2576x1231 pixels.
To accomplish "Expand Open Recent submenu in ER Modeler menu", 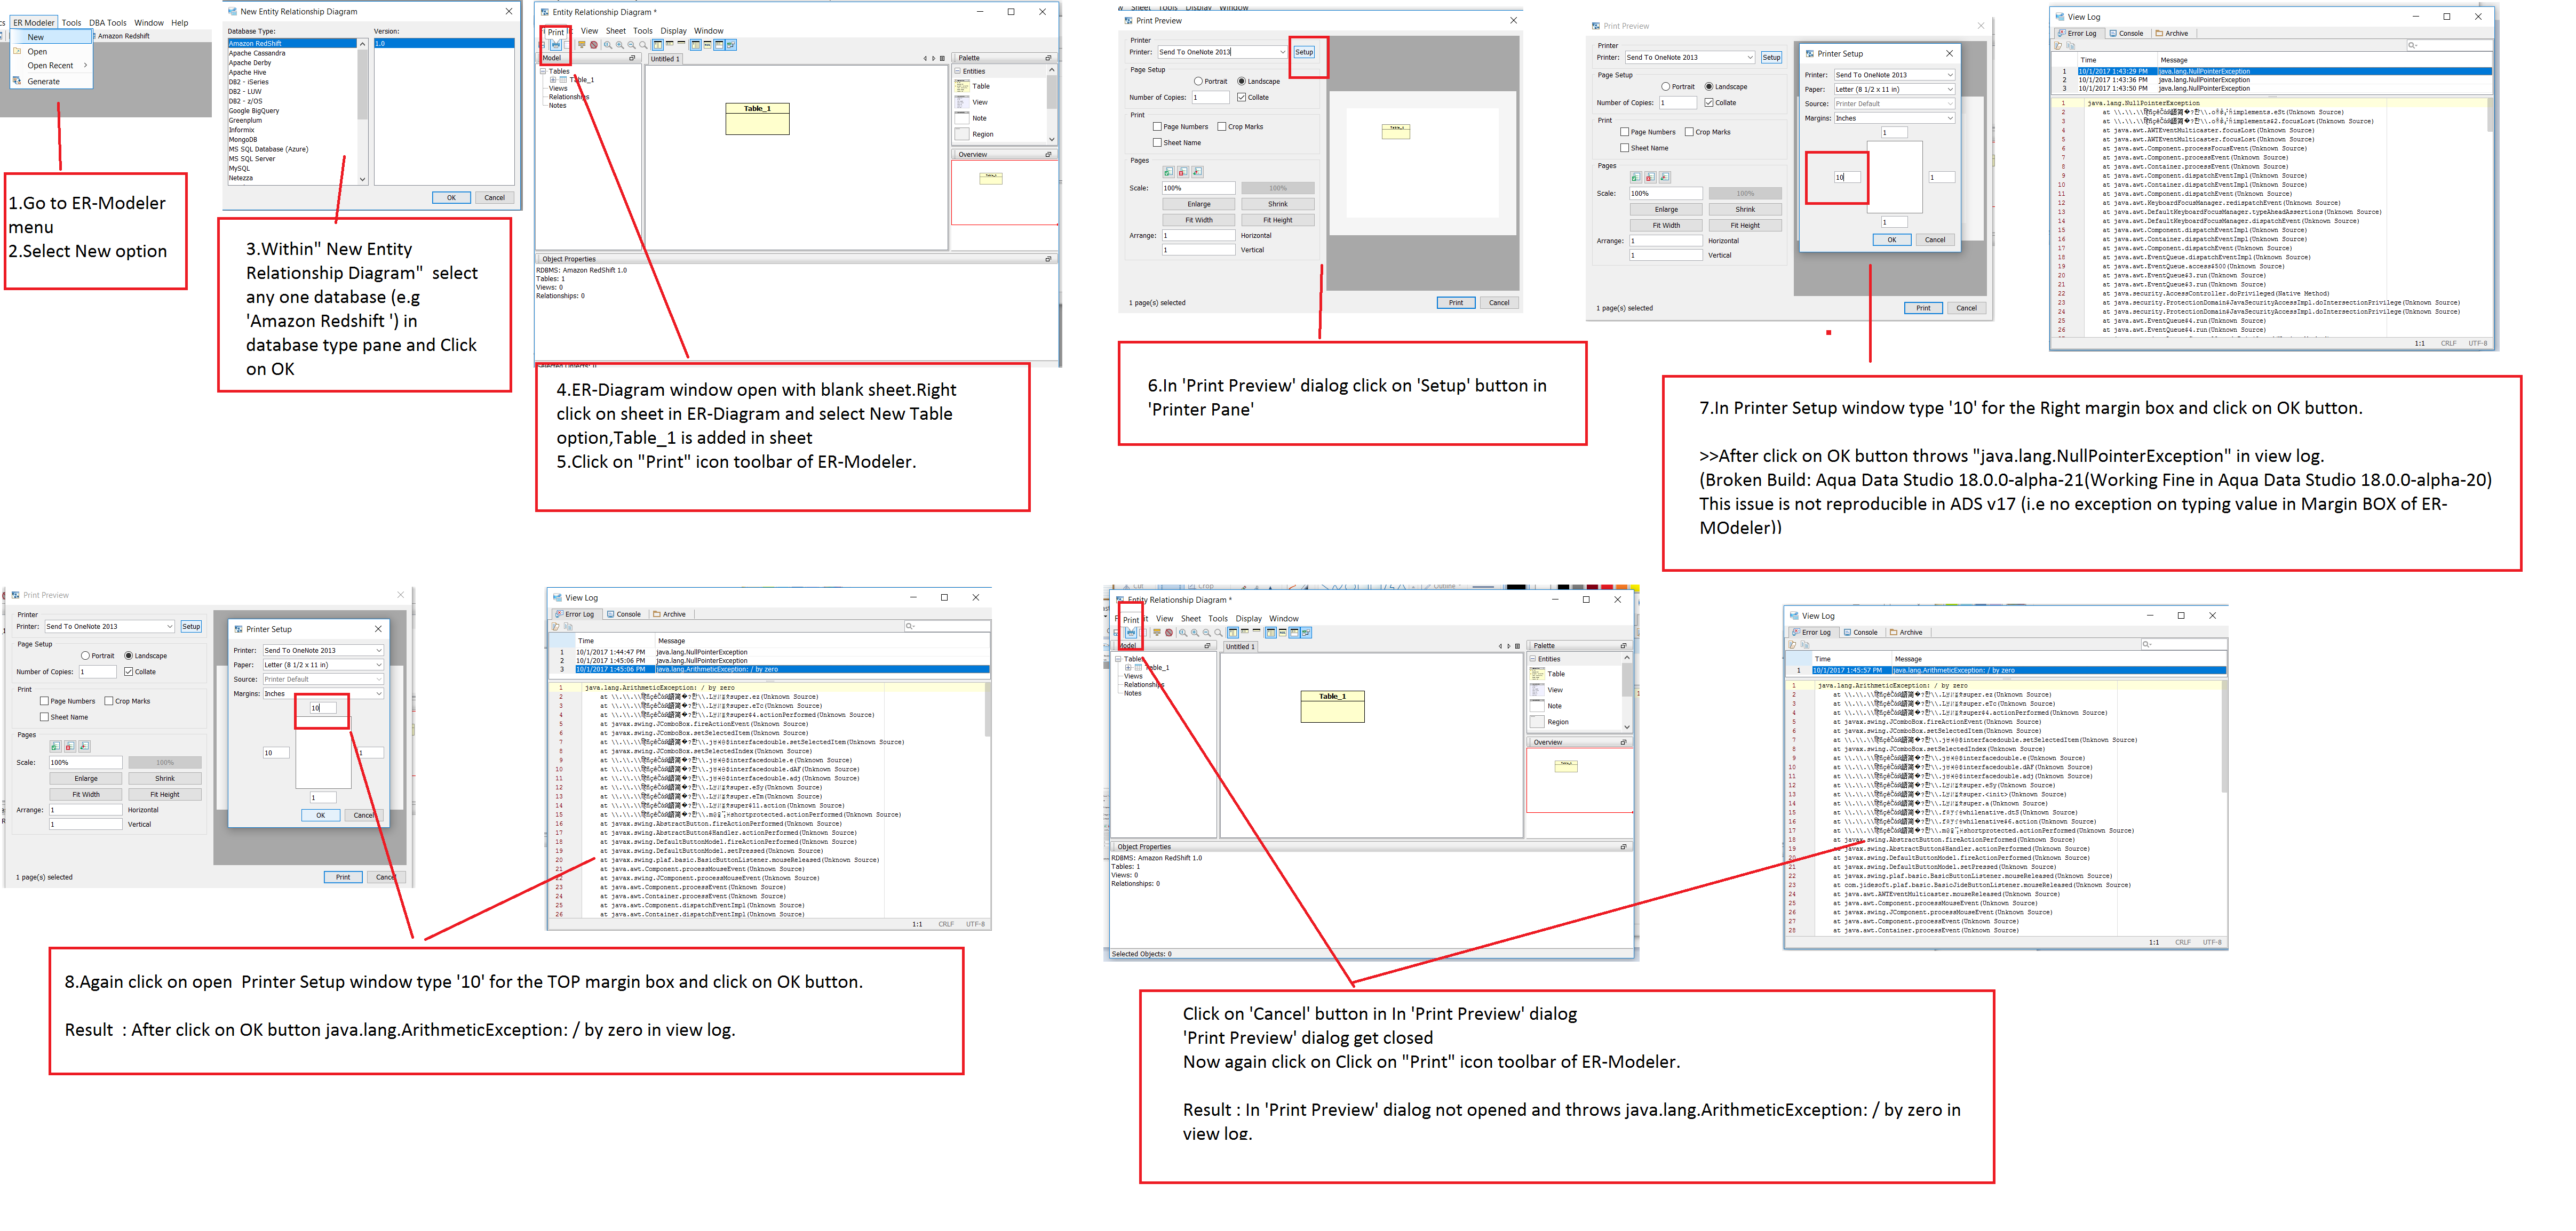I will click(x=51, y=66).
